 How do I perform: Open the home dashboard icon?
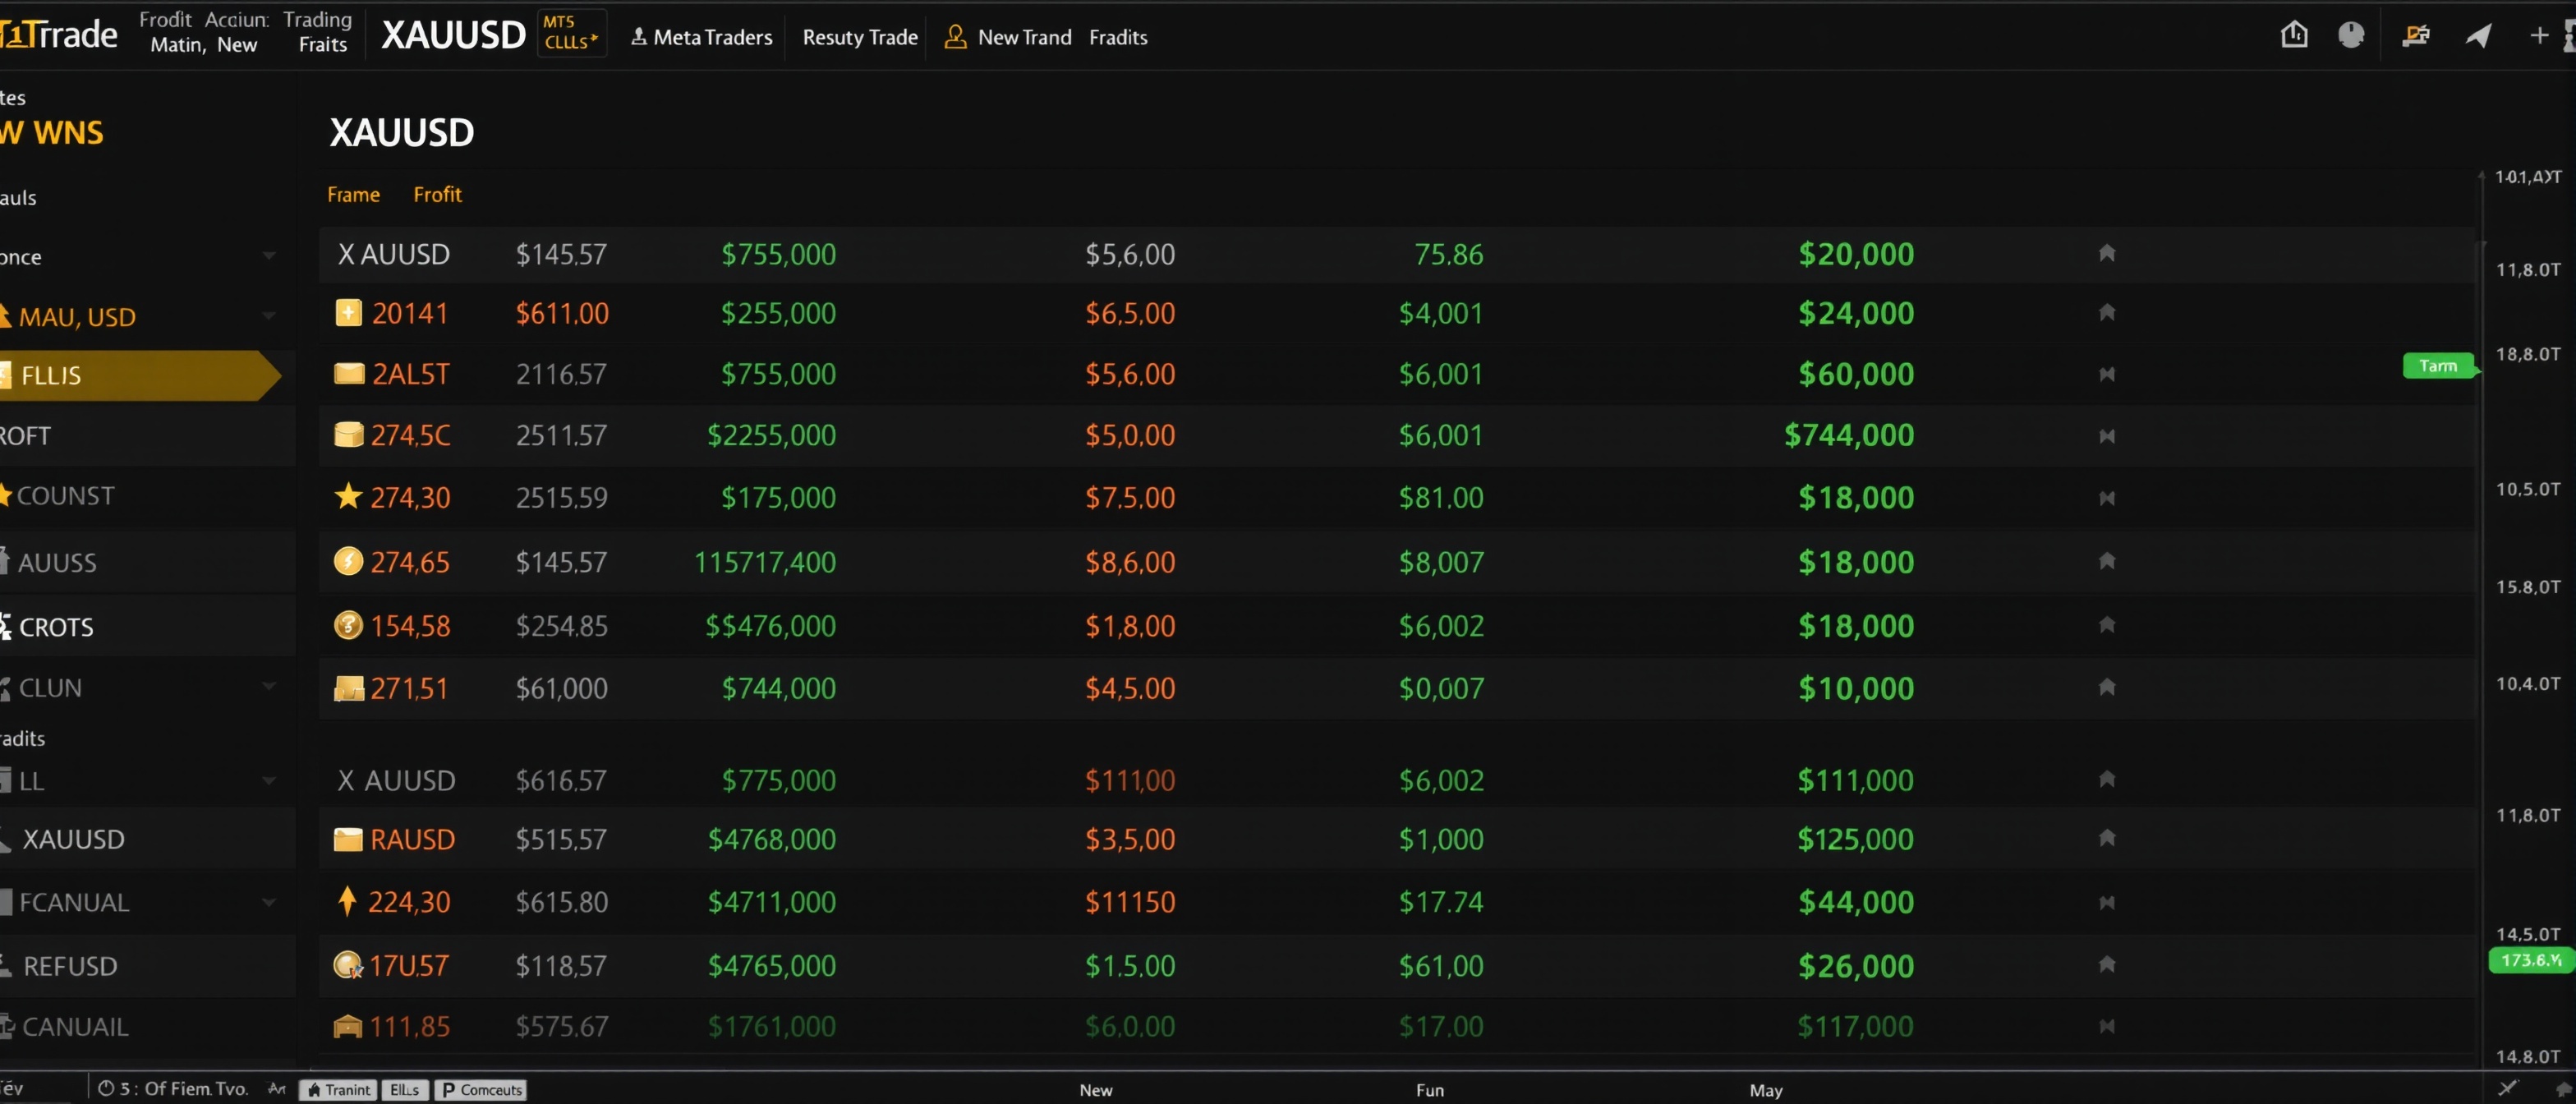pyautogui.click(x=2294, y=34)
